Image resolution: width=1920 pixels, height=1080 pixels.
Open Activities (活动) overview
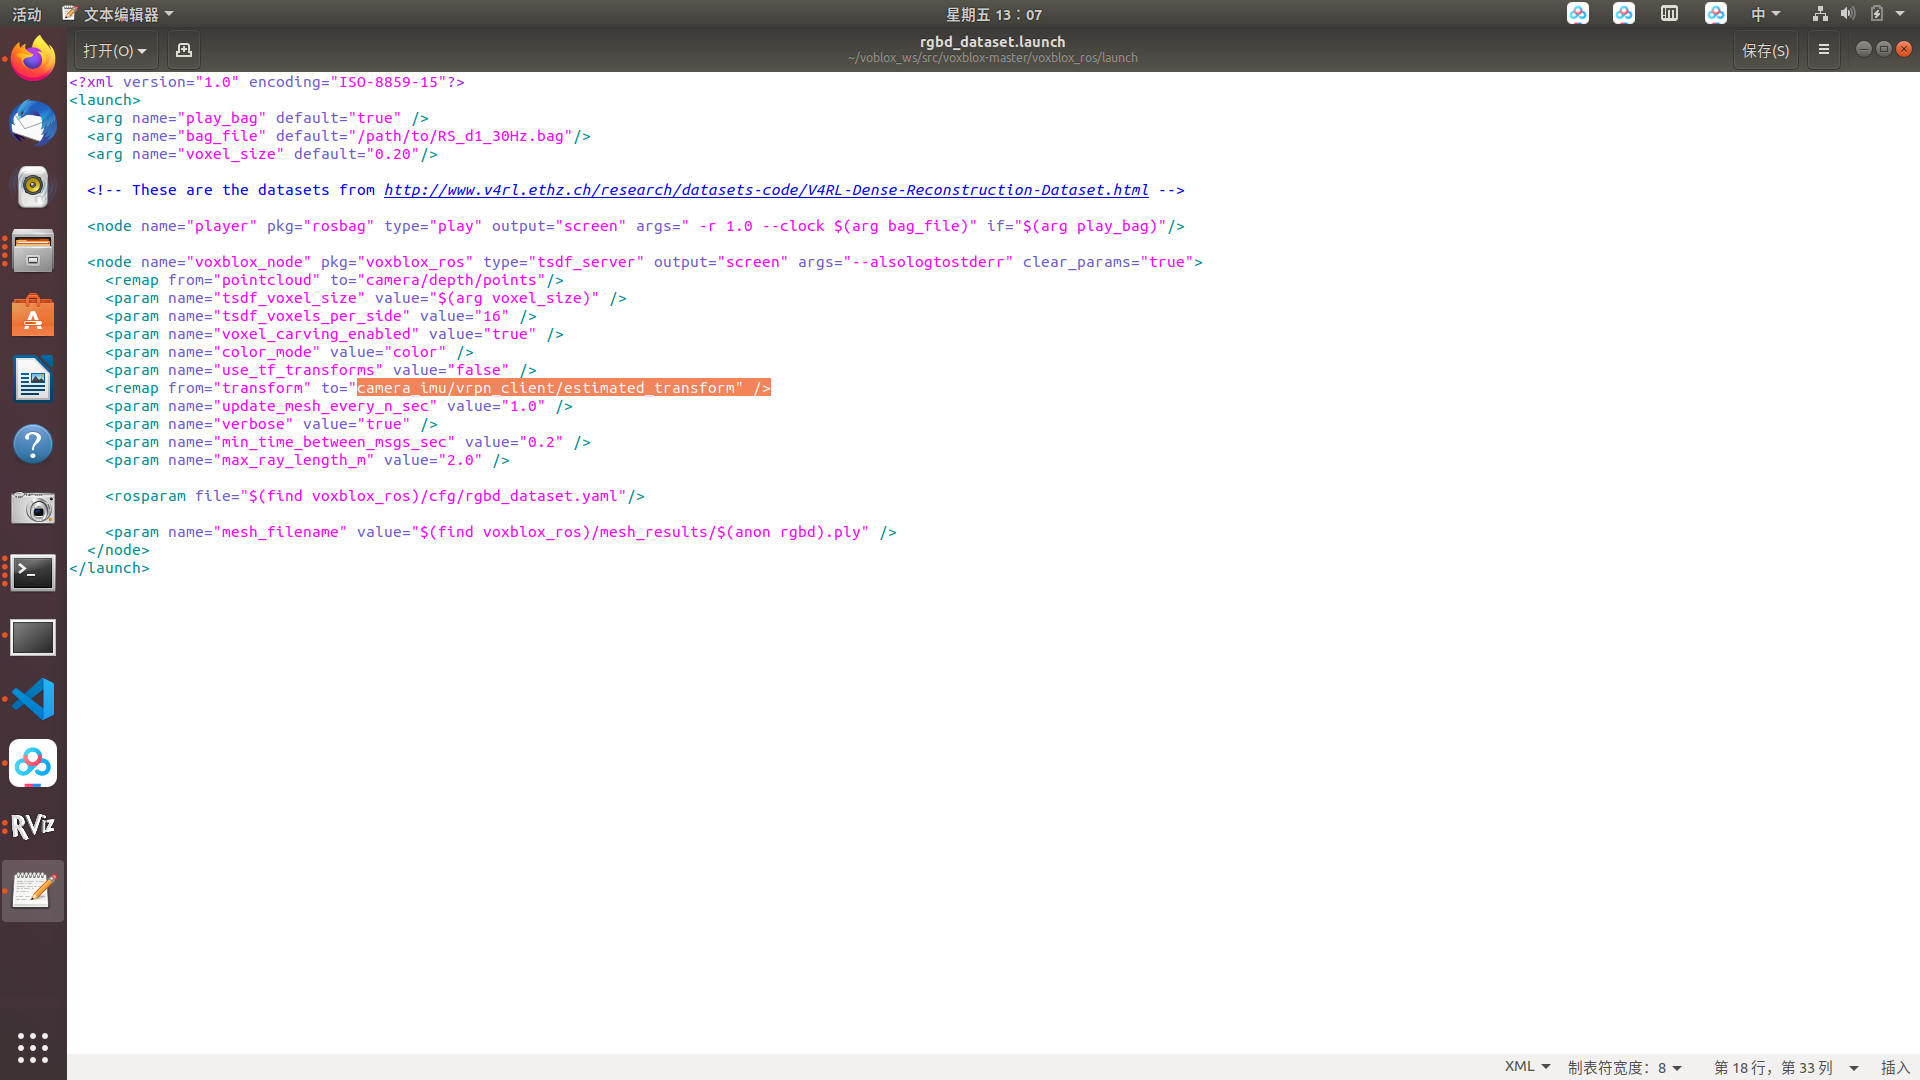click(x=27, y=14)
